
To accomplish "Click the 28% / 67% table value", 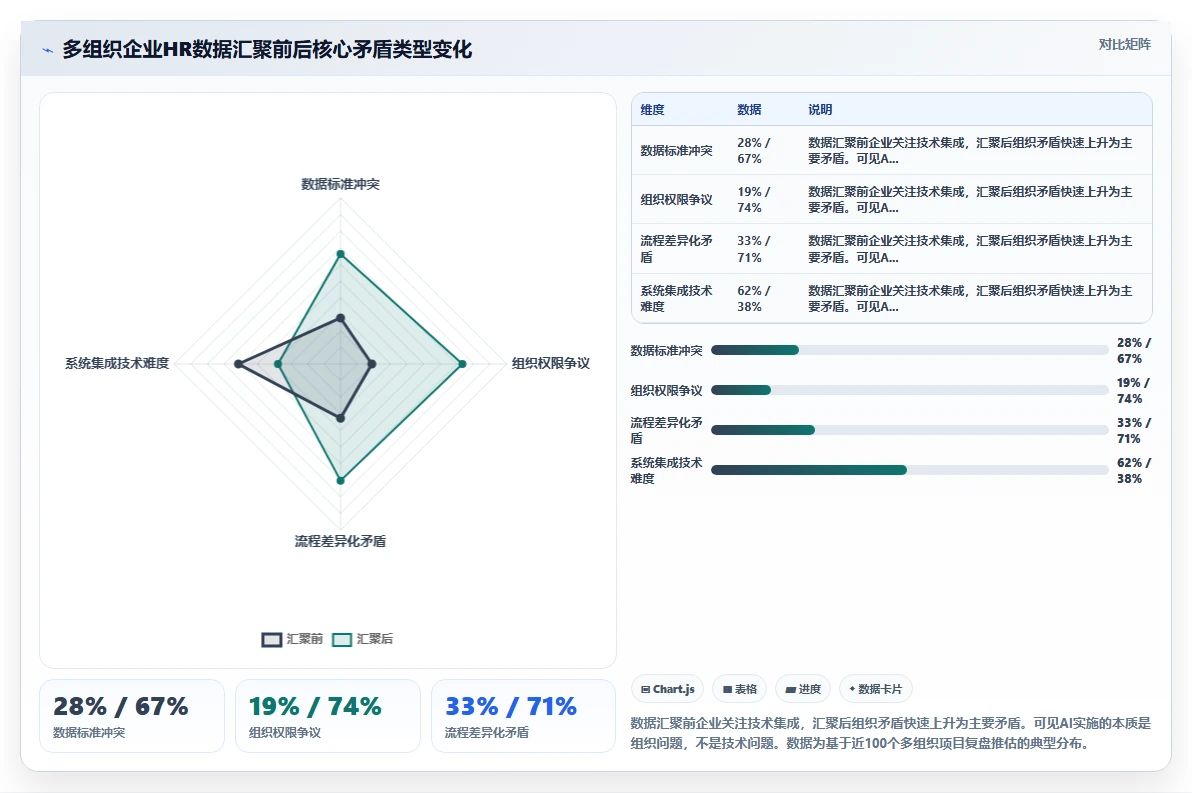I will coord(753,151).
